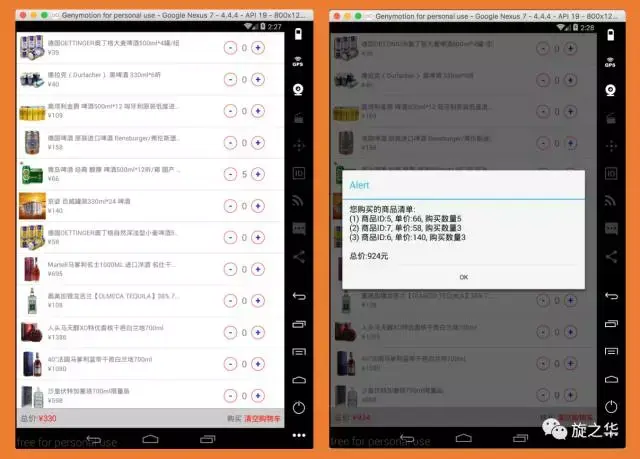Screen dimensions: 640x459
Task: Click the Alert dialog title
Action: [x=359, y=185]
